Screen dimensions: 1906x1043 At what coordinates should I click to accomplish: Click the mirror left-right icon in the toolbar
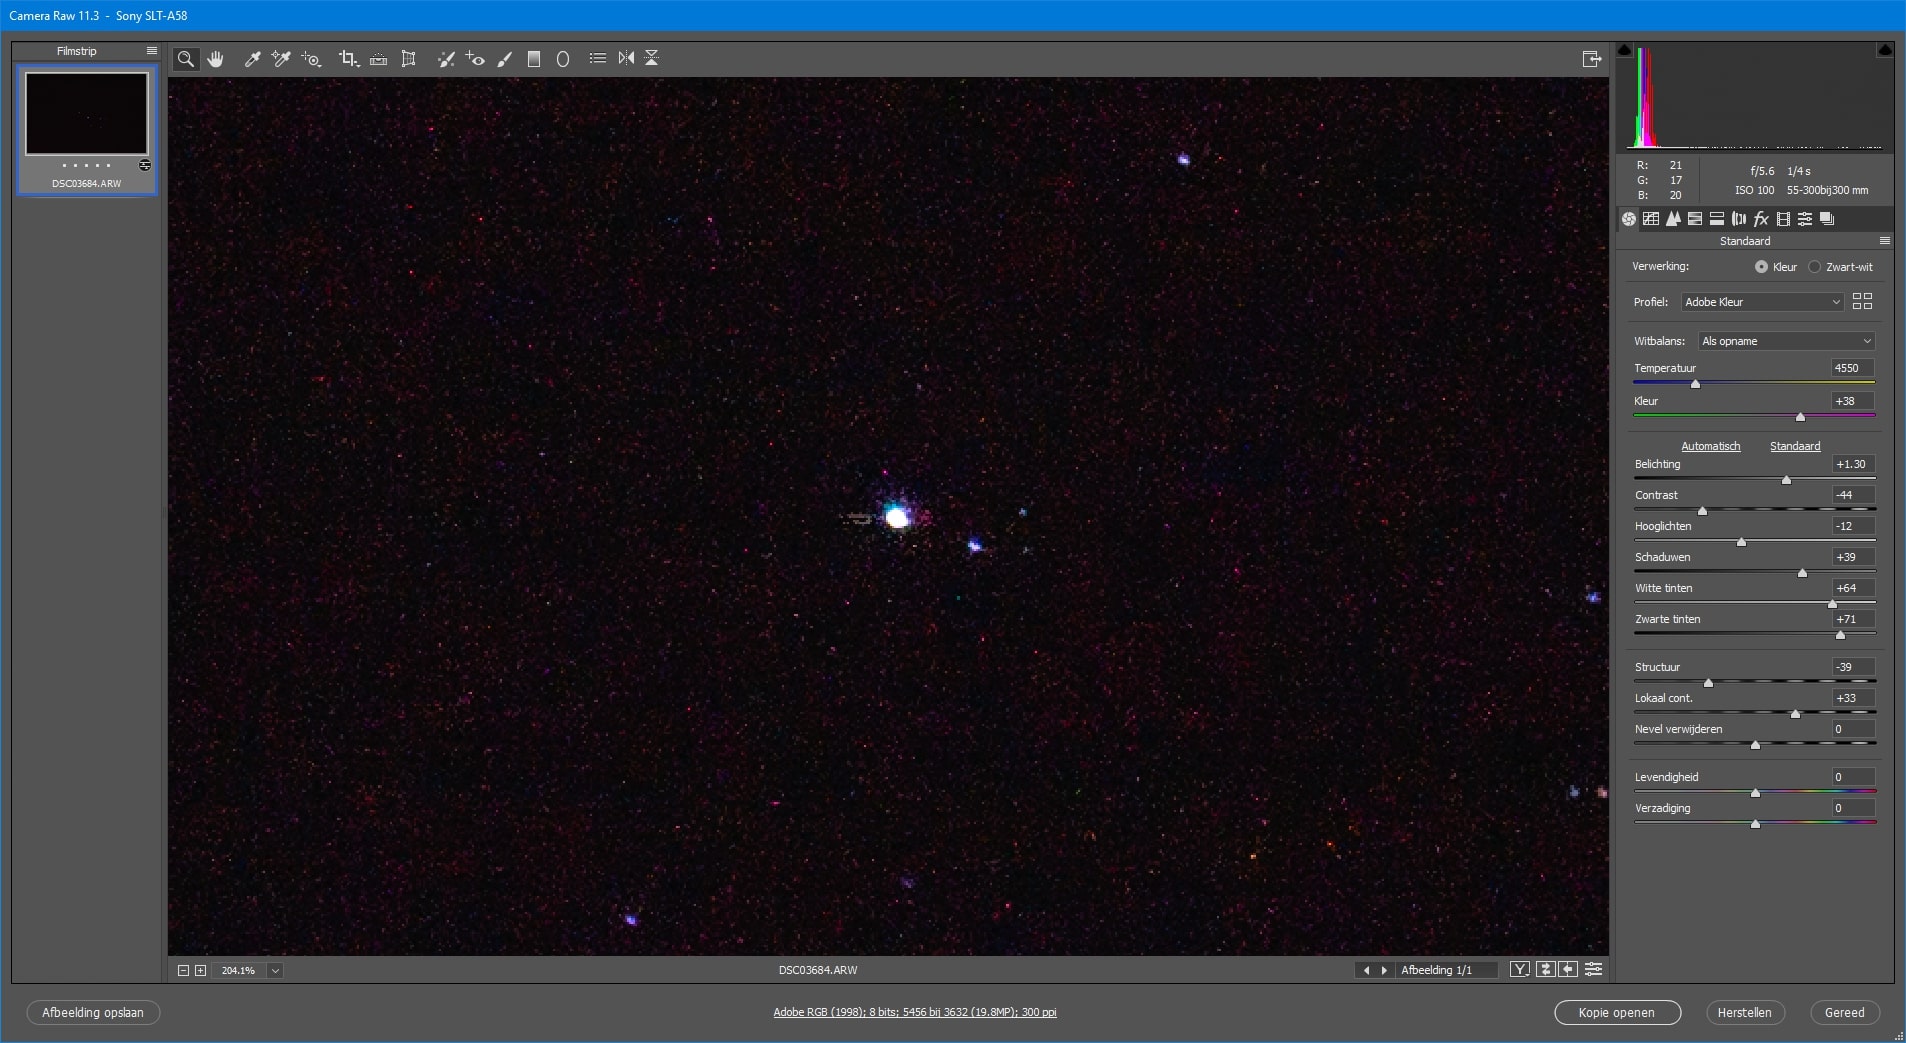coord(626,58)
